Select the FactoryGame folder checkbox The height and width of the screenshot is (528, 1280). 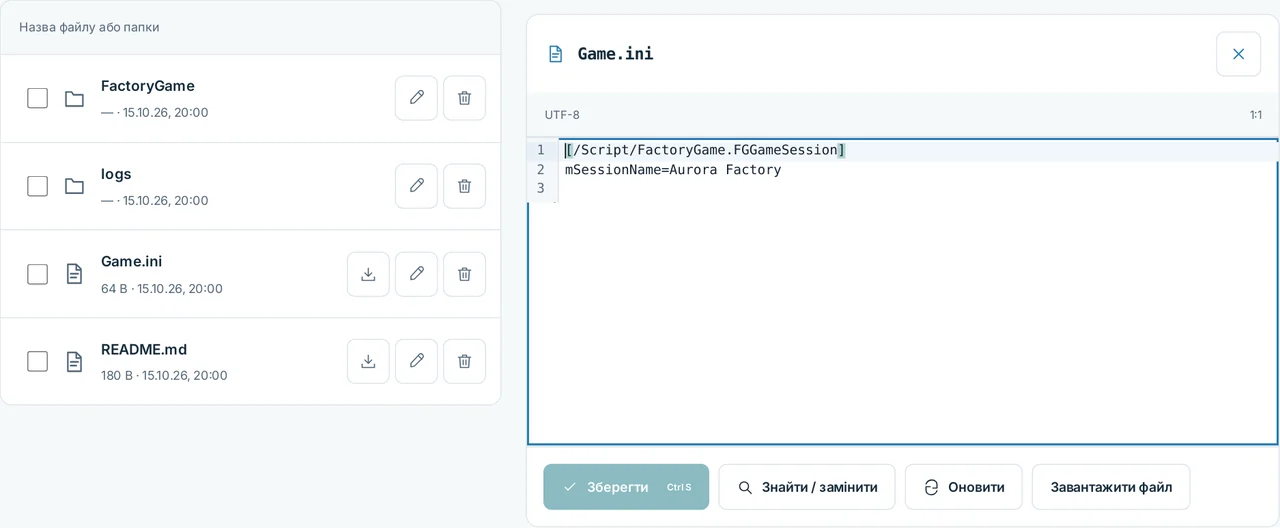coord(37,98)
